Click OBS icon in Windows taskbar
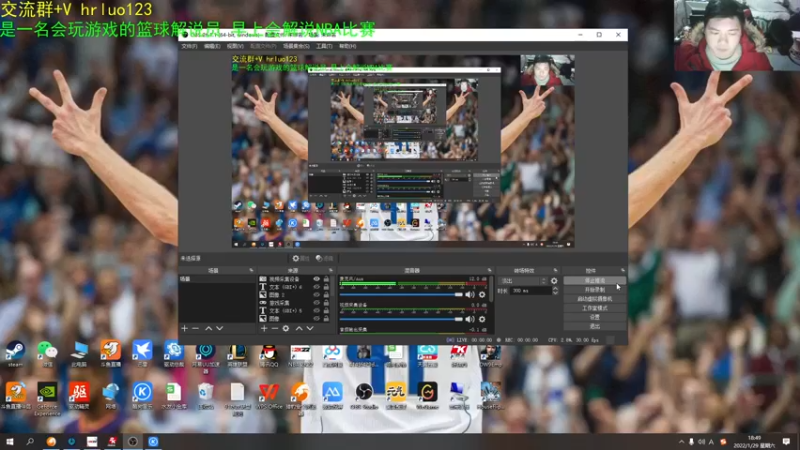 (x=133, y=442)
